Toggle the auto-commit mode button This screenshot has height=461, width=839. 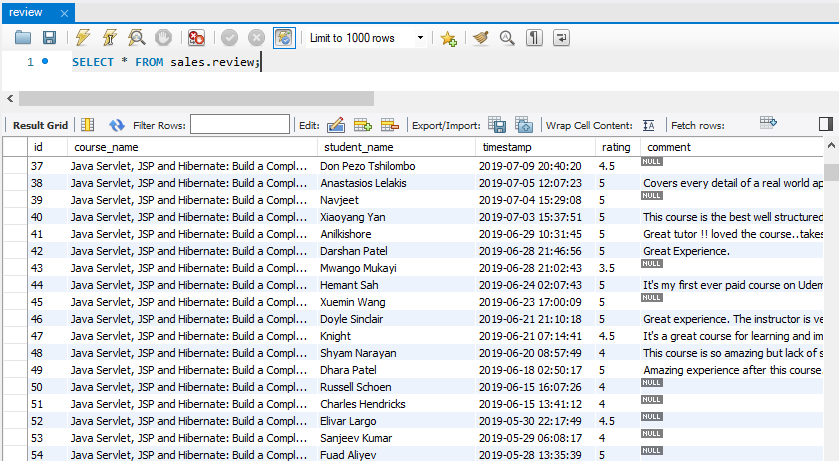pos(284,38)
